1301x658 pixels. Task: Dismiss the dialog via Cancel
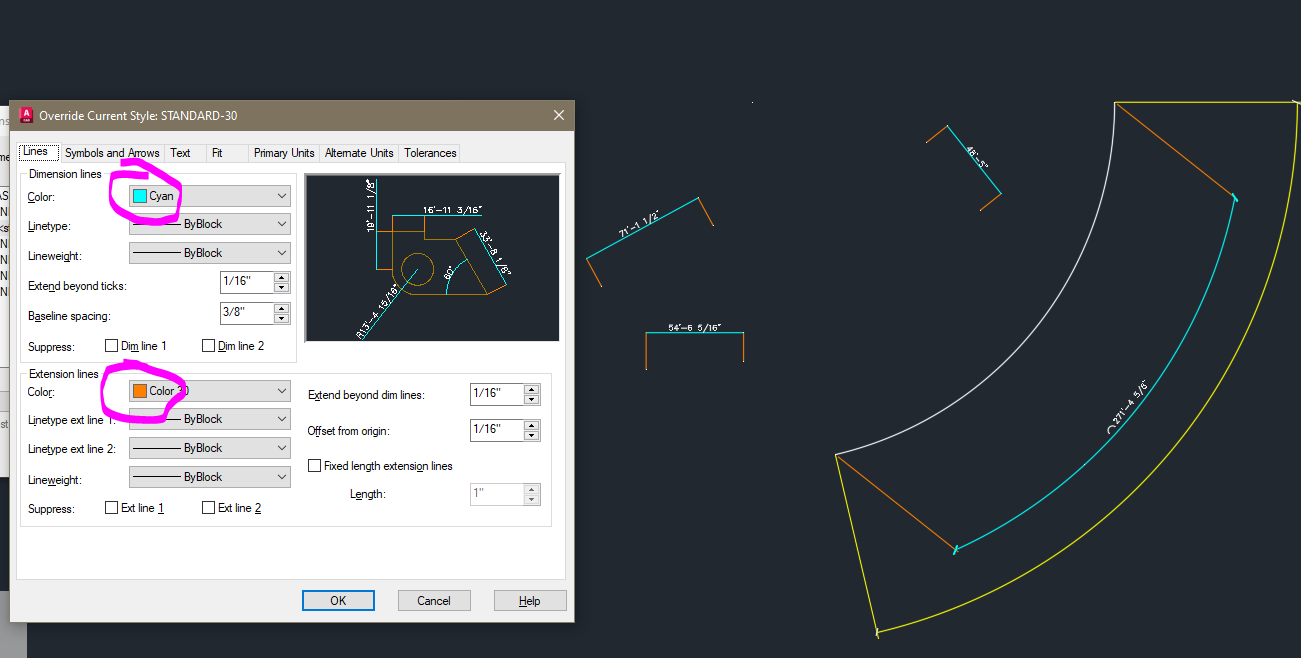coord(433,600)
